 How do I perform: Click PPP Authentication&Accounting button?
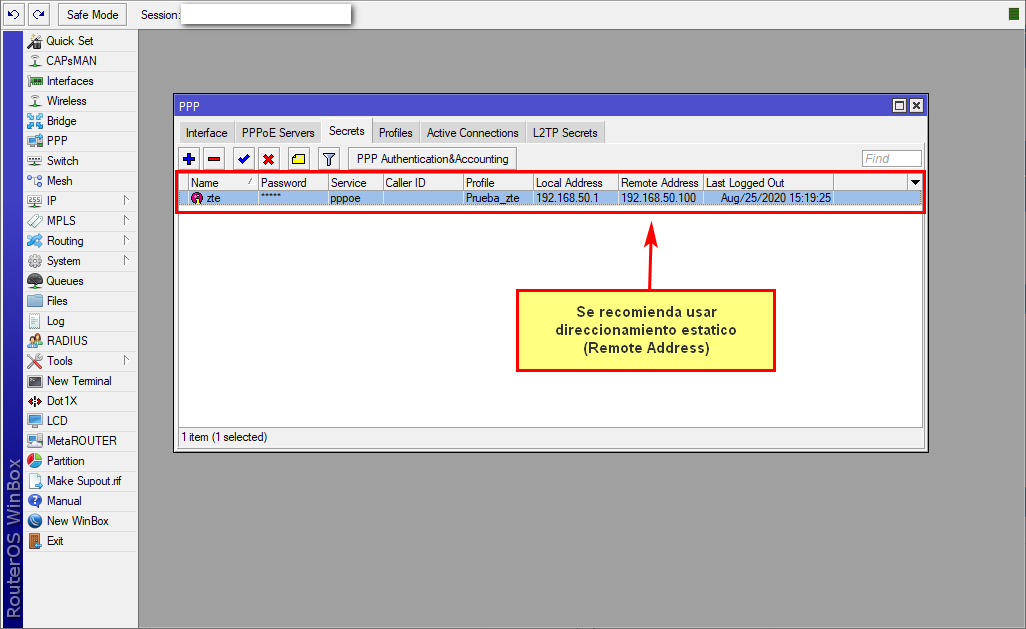(432, 159)
